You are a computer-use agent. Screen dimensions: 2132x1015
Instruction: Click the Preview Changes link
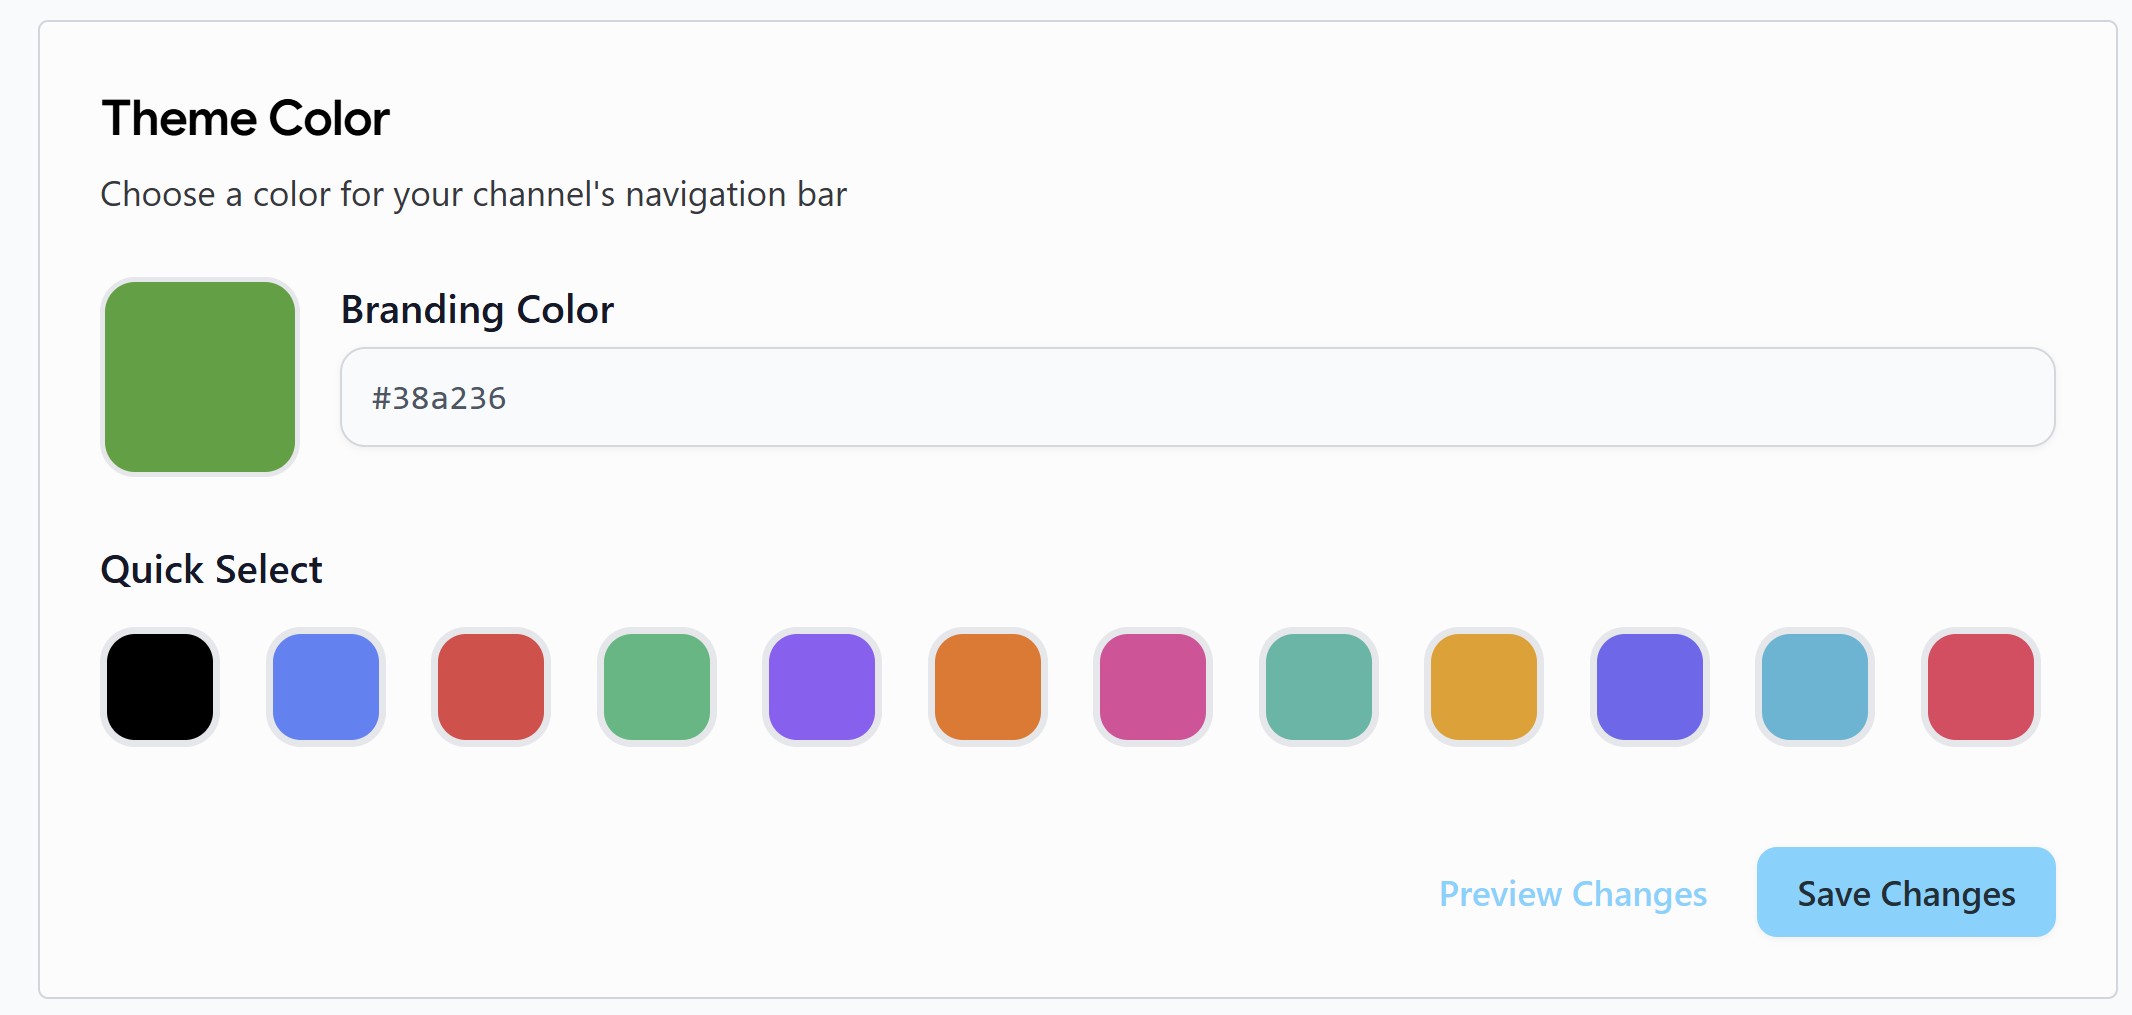coord(1572,893)
